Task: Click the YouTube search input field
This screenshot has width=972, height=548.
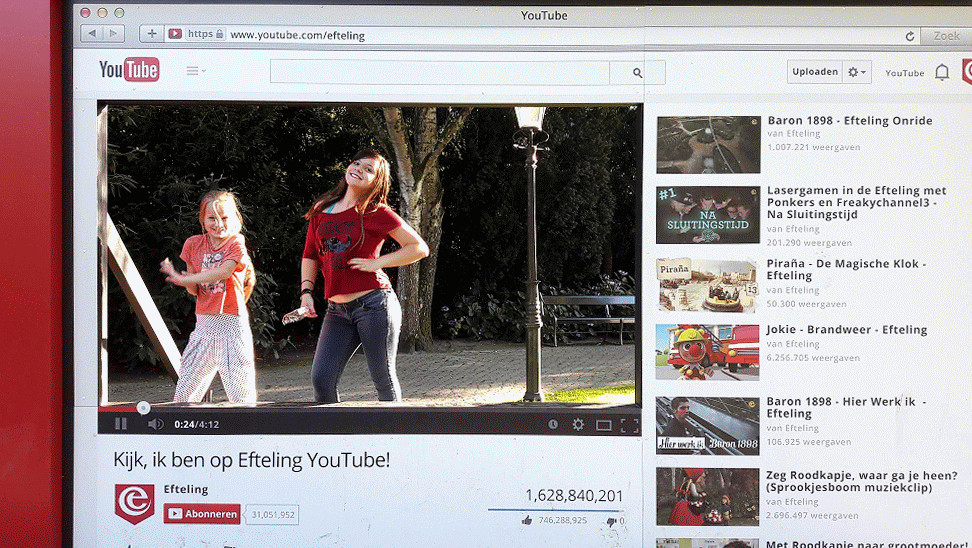Action: point(440,73)
